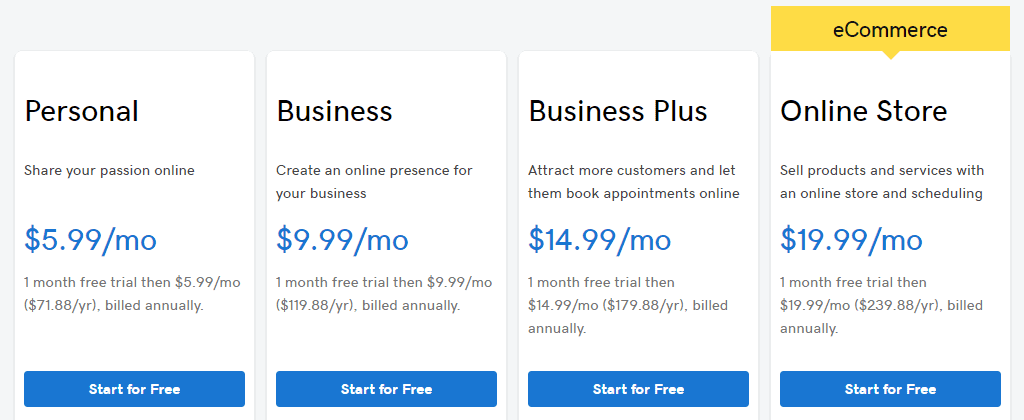
Task: Click the $5.99/mo price
Action: tap(91, 240)
